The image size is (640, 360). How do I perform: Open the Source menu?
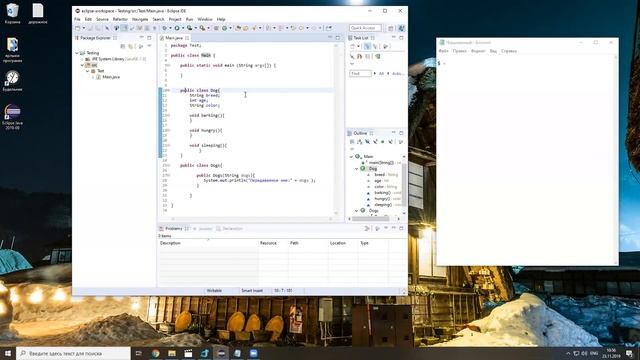[x=102, y=19]
